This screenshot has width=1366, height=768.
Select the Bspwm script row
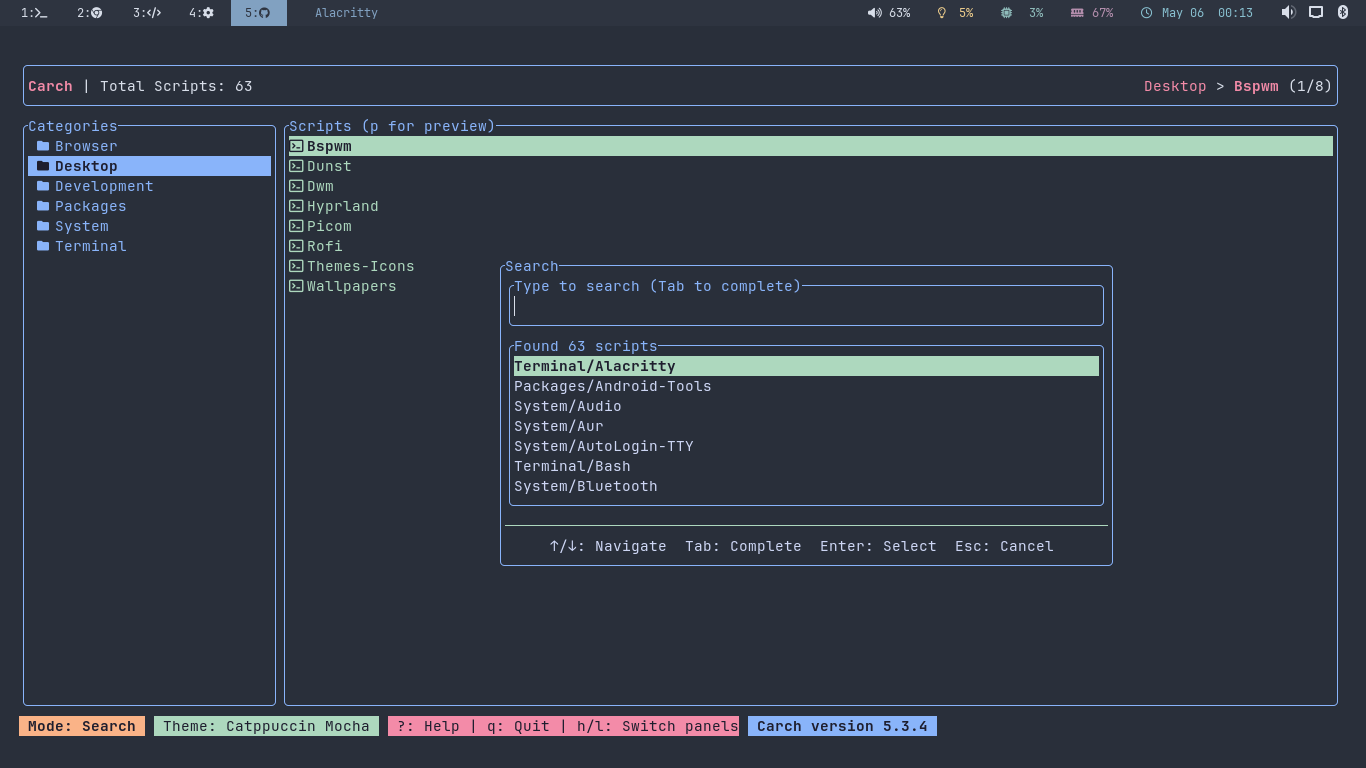point(810,146)
